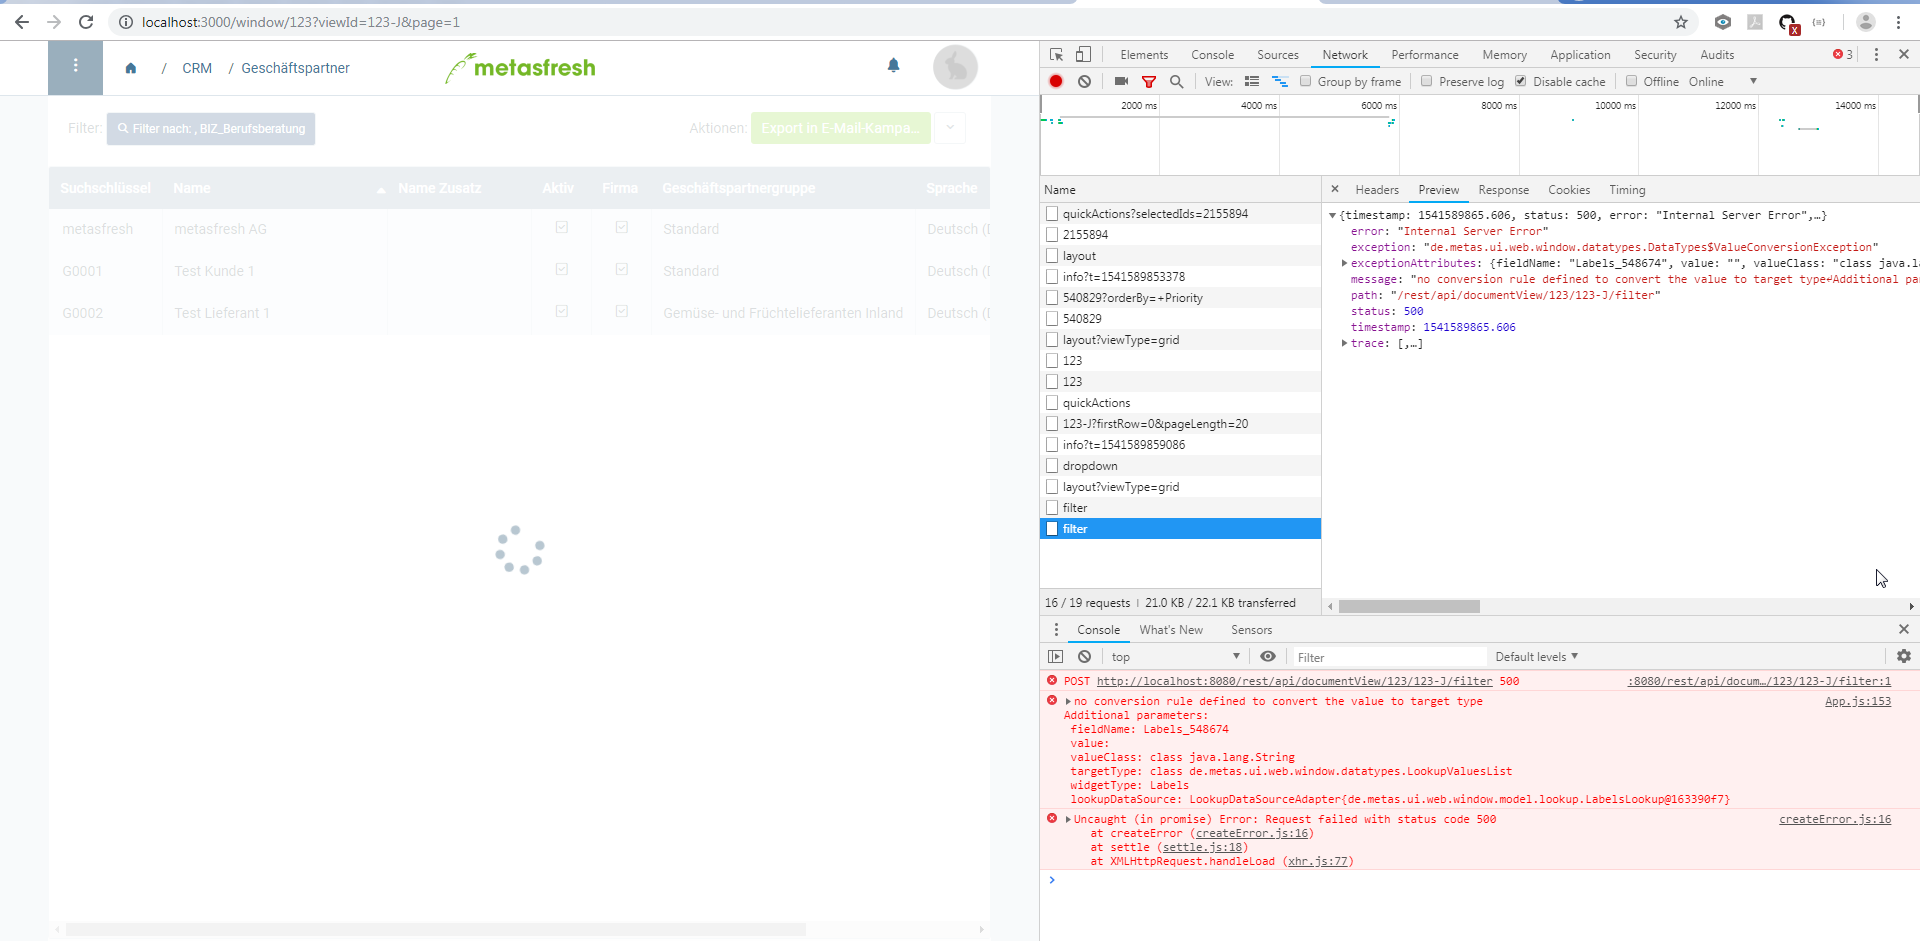The width and height of the screenshot is (1920, 941).
Task: Activate DevTools inspect element icon
Action: (x=1056, y=54)
